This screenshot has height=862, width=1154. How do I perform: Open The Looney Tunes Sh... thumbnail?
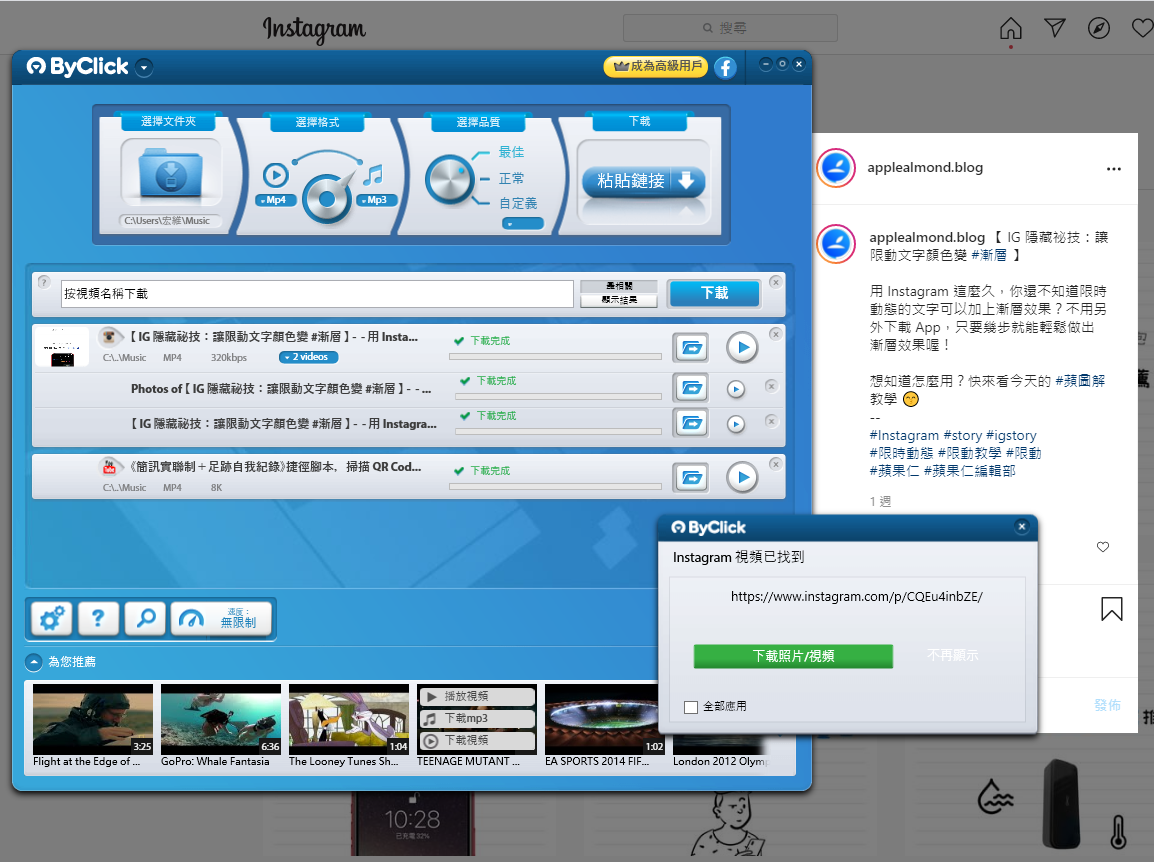(349, 719)
